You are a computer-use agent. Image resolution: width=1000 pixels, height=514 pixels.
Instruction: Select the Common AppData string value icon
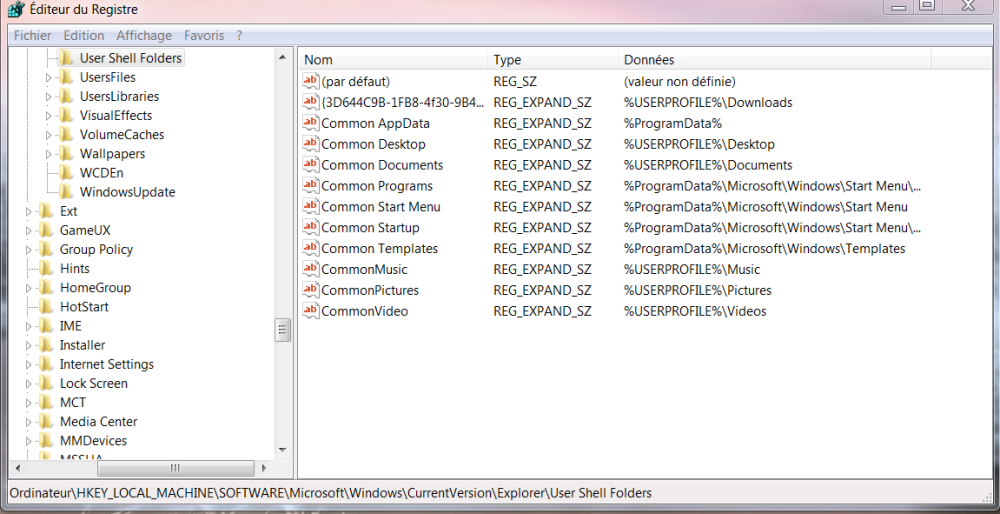coord(311,122)
